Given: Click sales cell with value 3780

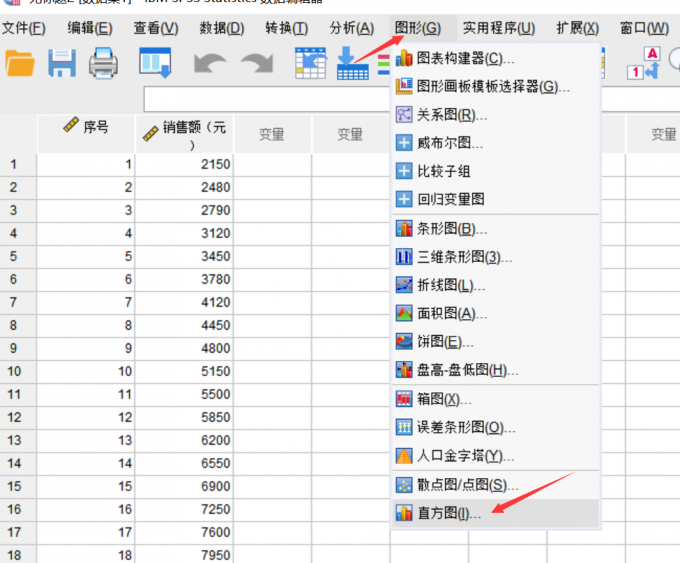Looking at the screenshot, I should [184, 279].
